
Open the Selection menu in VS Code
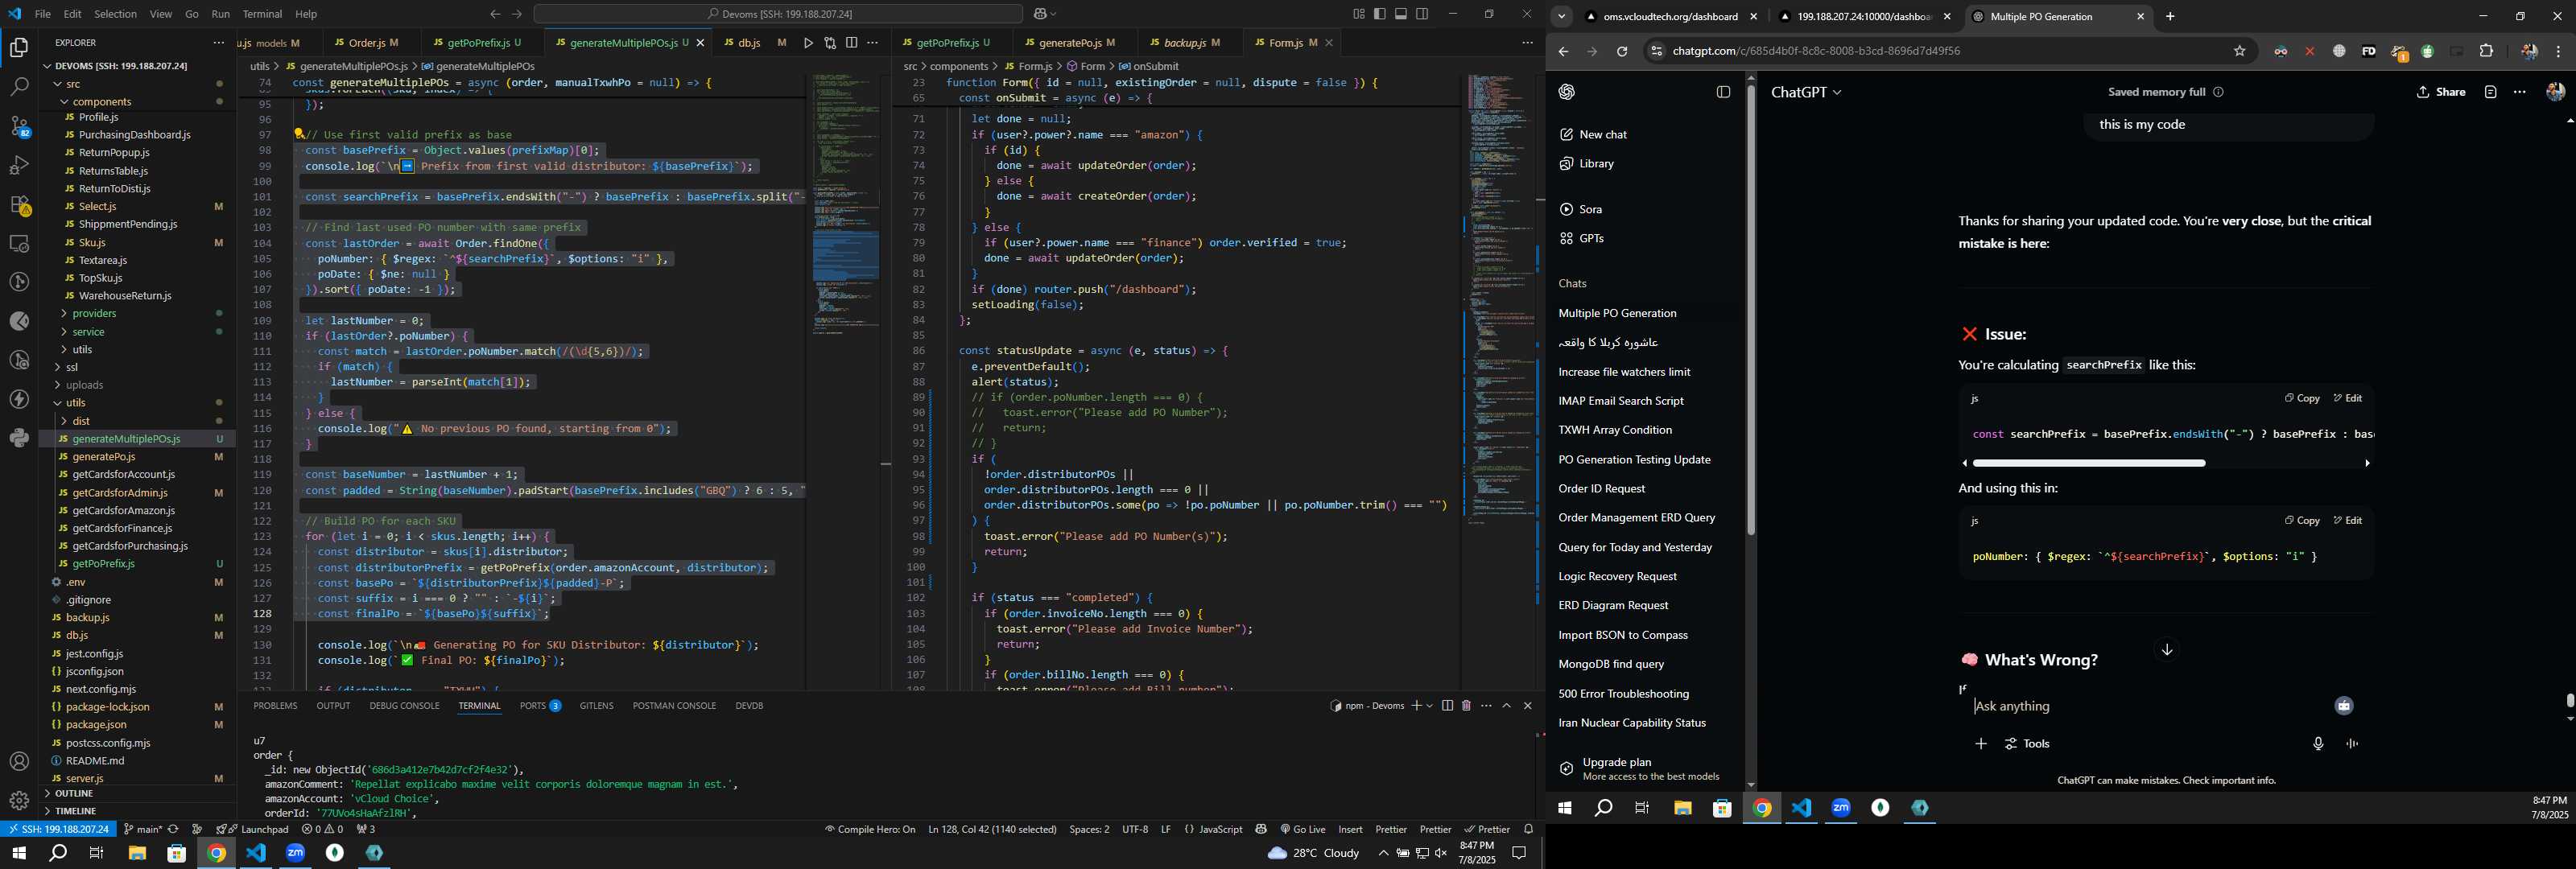115,14
